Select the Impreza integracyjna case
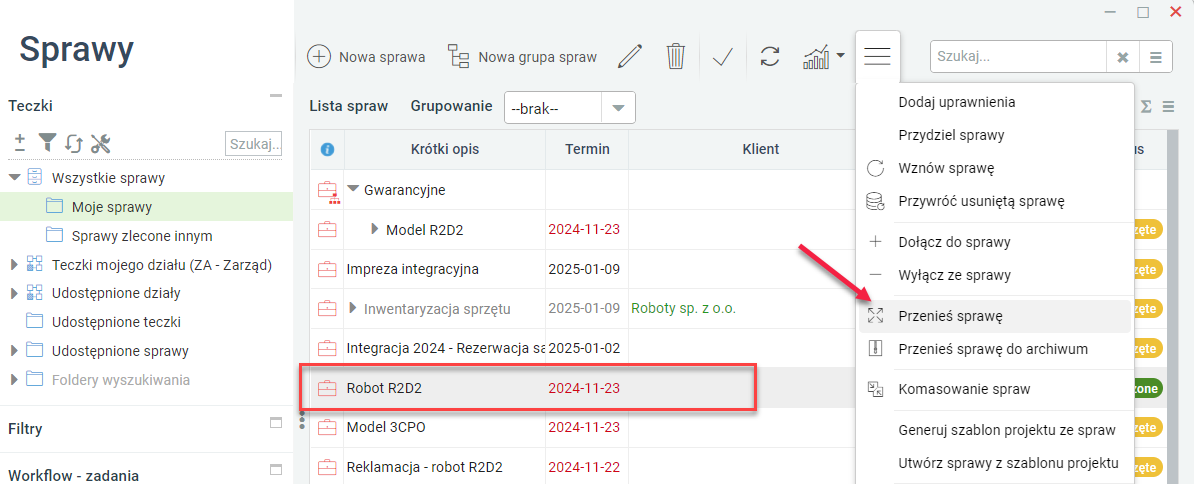1194x484 pixels. click(x=413, y=269)
